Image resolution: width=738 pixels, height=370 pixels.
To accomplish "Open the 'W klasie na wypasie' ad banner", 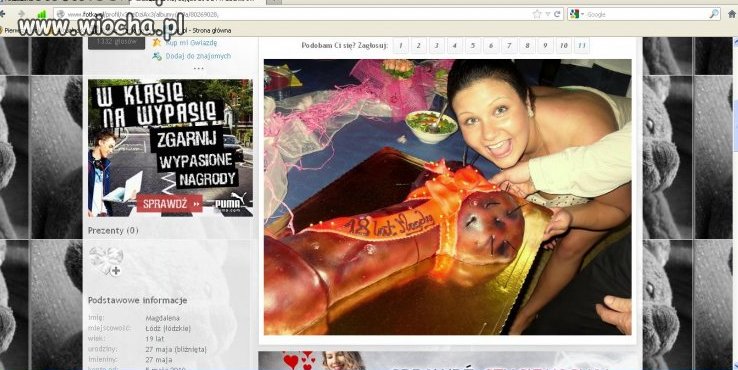I will click(x=170, y=148).
